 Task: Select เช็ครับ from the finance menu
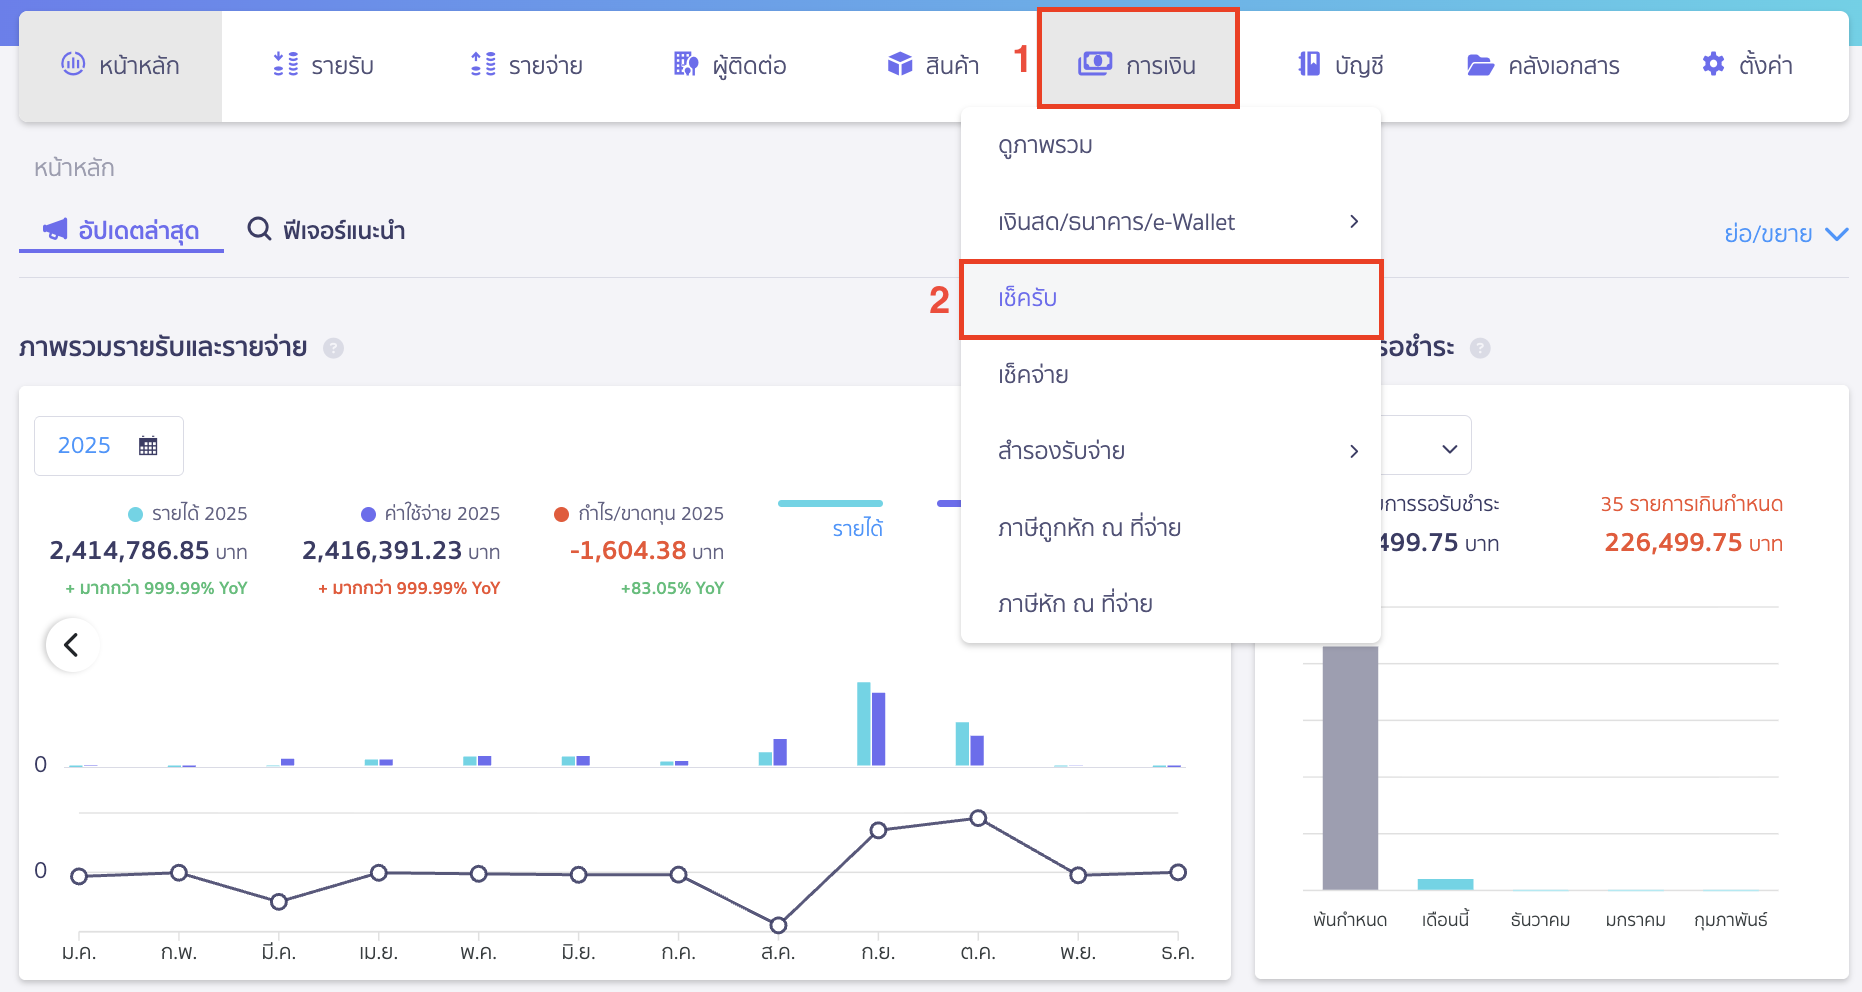click(x=1028, y=298)
